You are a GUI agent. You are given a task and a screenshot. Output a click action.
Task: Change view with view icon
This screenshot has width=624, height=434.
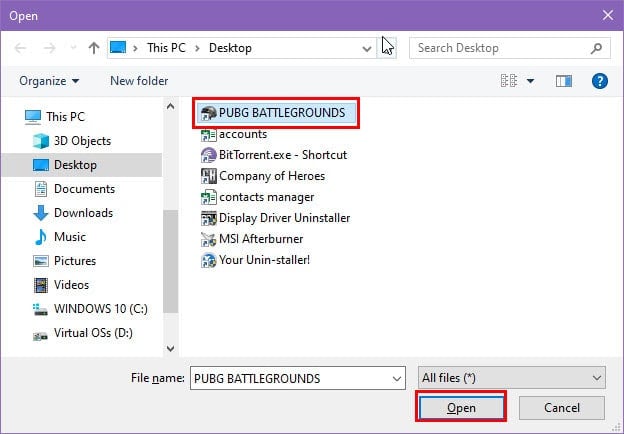pos(509,81)
